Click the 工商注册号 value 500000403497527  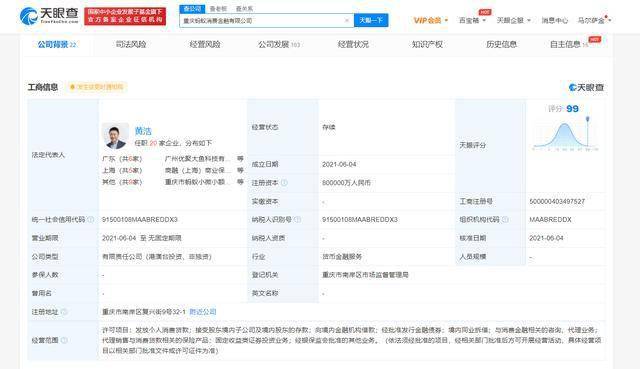557,201
